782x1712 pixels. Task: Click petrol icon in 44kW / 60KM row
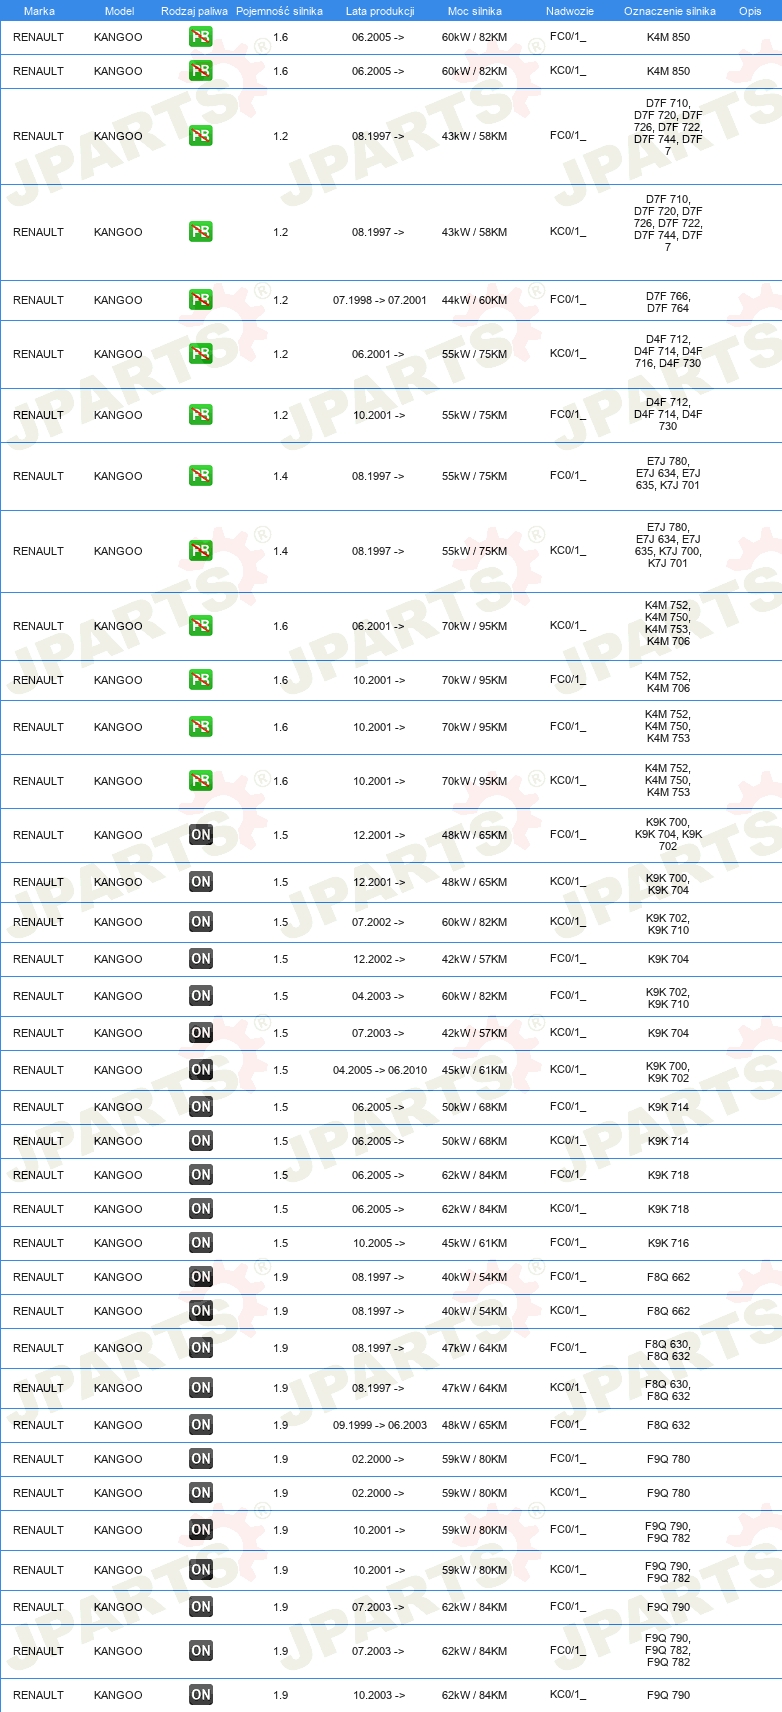201,300
